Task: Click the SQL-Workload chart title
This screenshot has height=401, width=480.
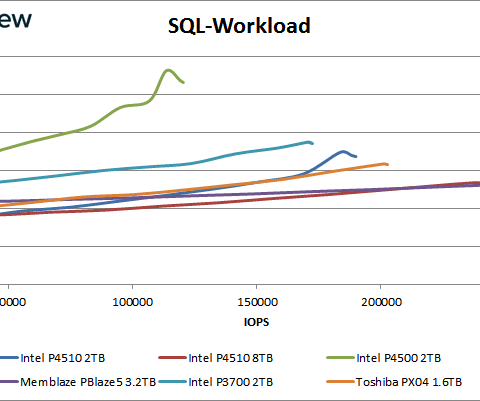Action: click(239, 26)
